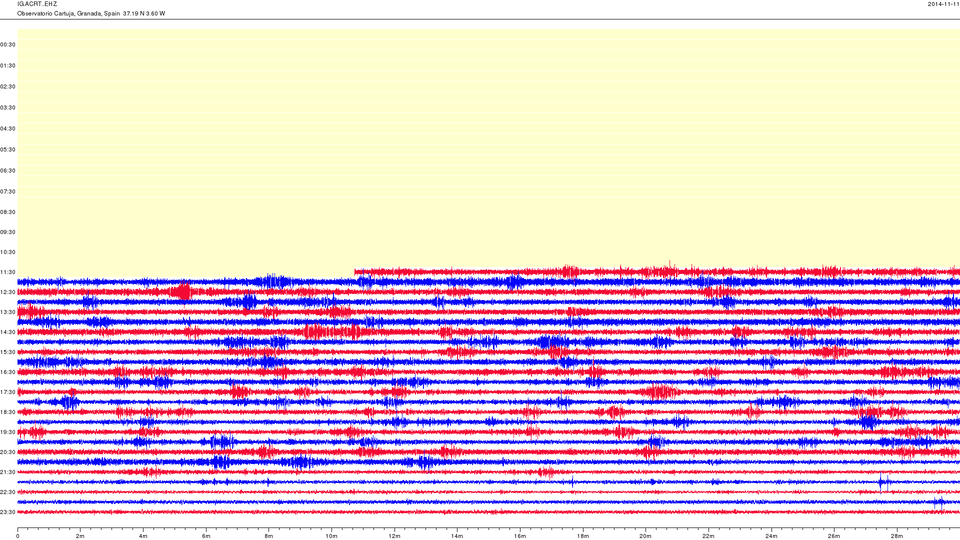The image size is (960, 540).
Task: Click the 16m axis tick label
Action: coord(520,536)
